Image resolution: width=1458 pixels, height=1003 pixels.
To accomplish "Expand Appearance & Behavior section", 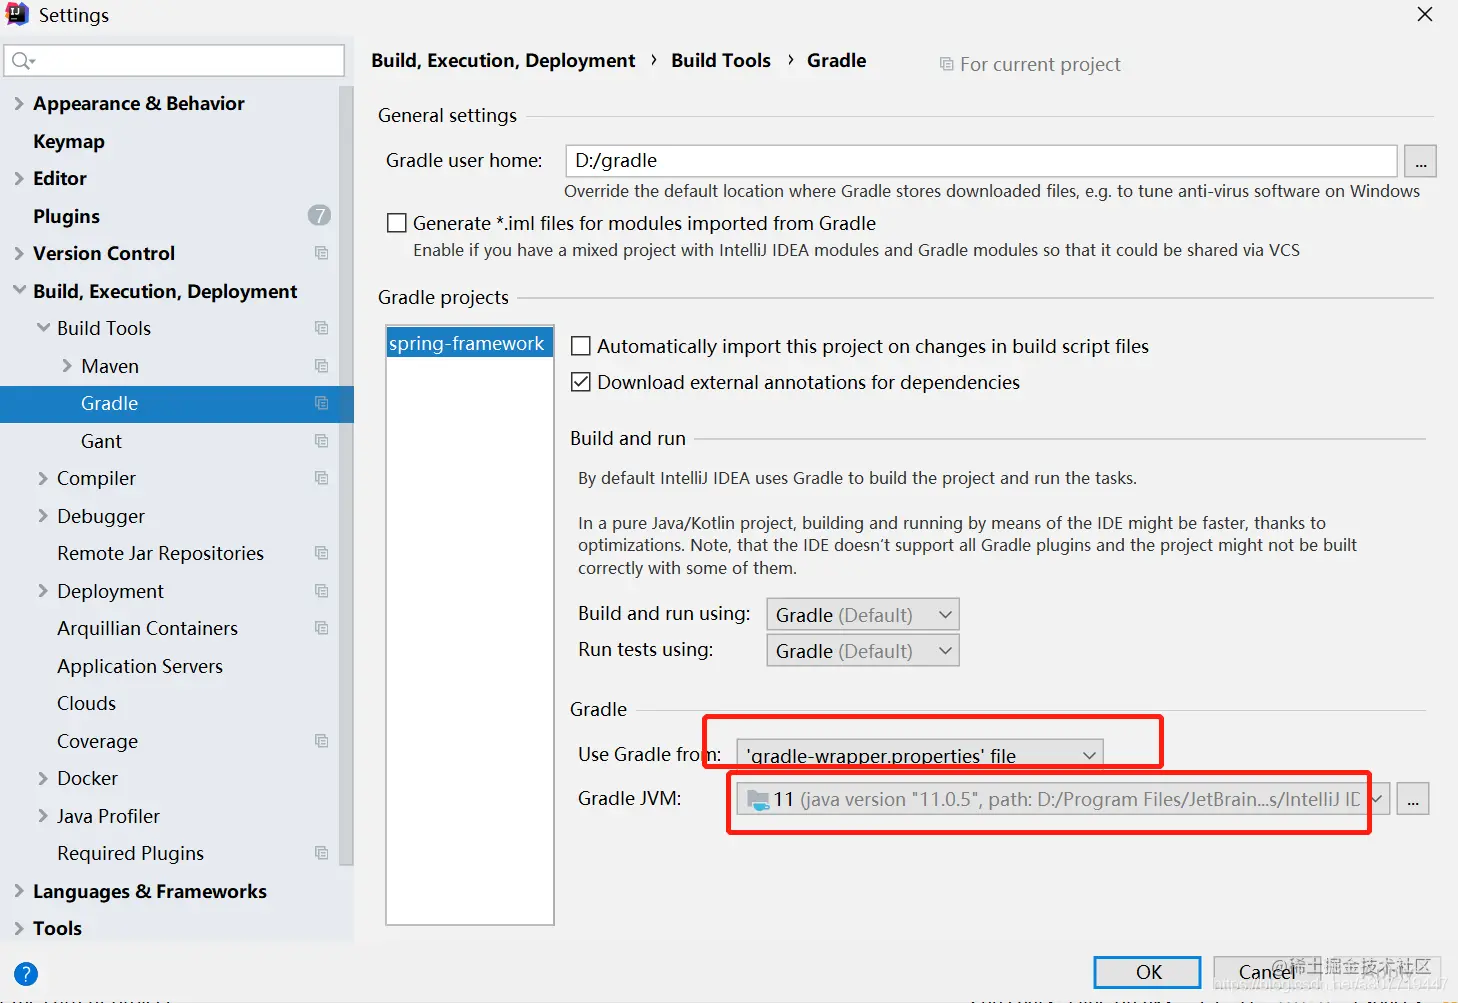I will point(18,103).
